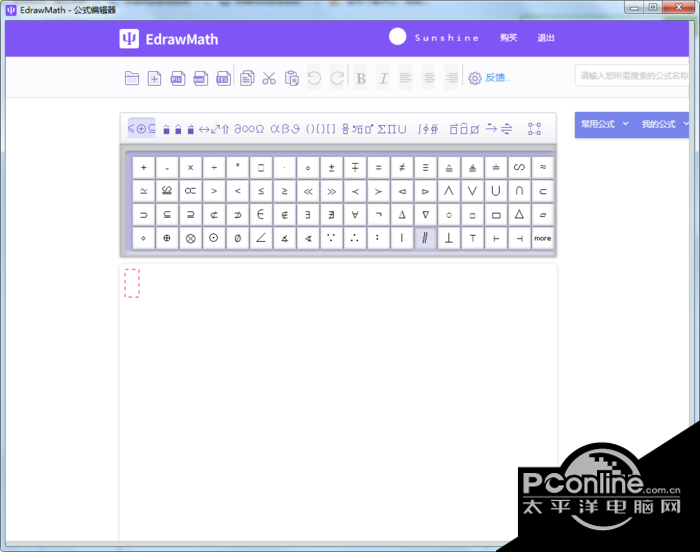Insert the subset-or-equal ⊆ symbol
This screenshot has width=700, height=552.
167,215
